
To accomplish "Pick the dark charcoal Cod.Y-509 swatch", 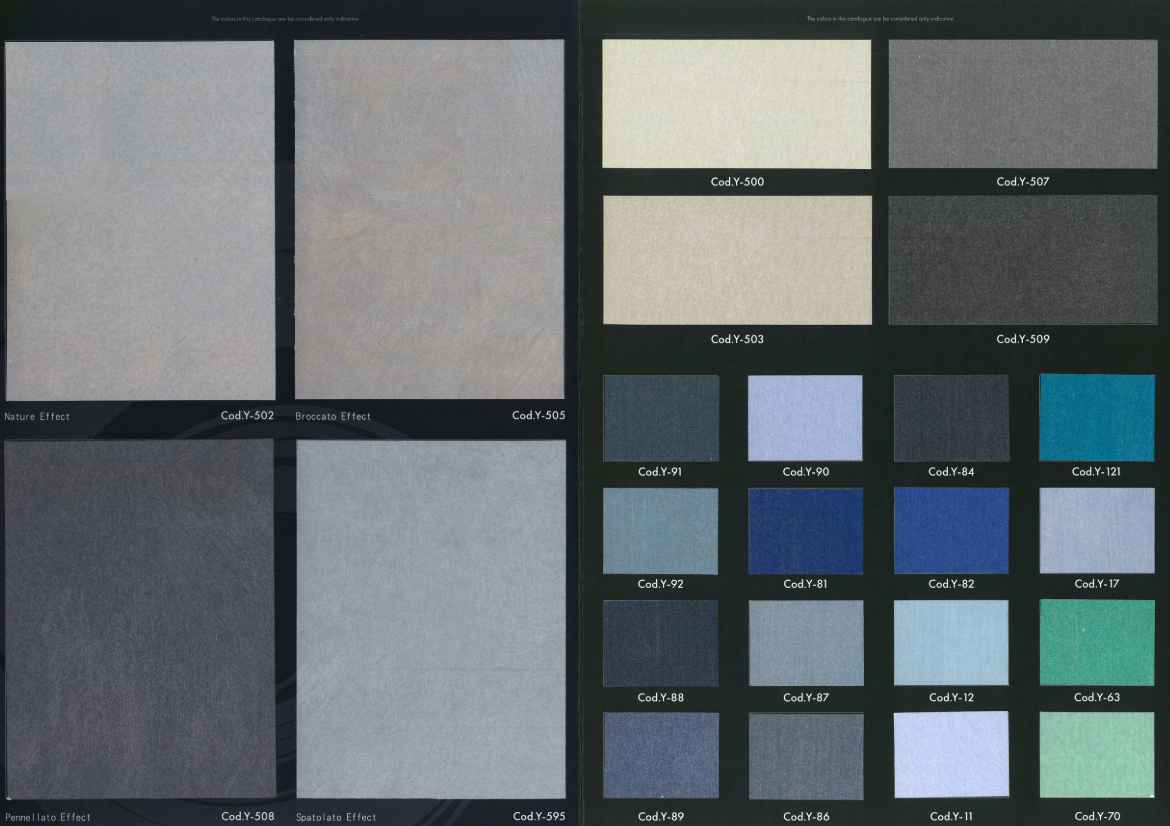I will (1022, 260).
